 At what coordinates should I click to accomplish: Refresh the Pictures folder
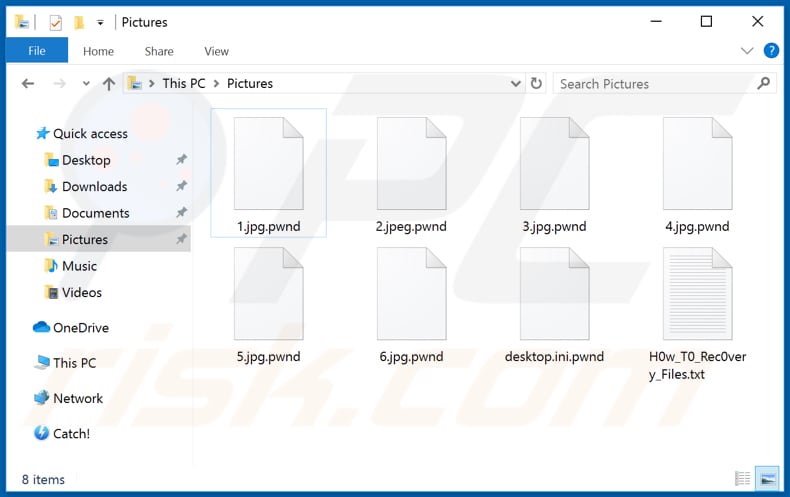(x=536, y=83)
